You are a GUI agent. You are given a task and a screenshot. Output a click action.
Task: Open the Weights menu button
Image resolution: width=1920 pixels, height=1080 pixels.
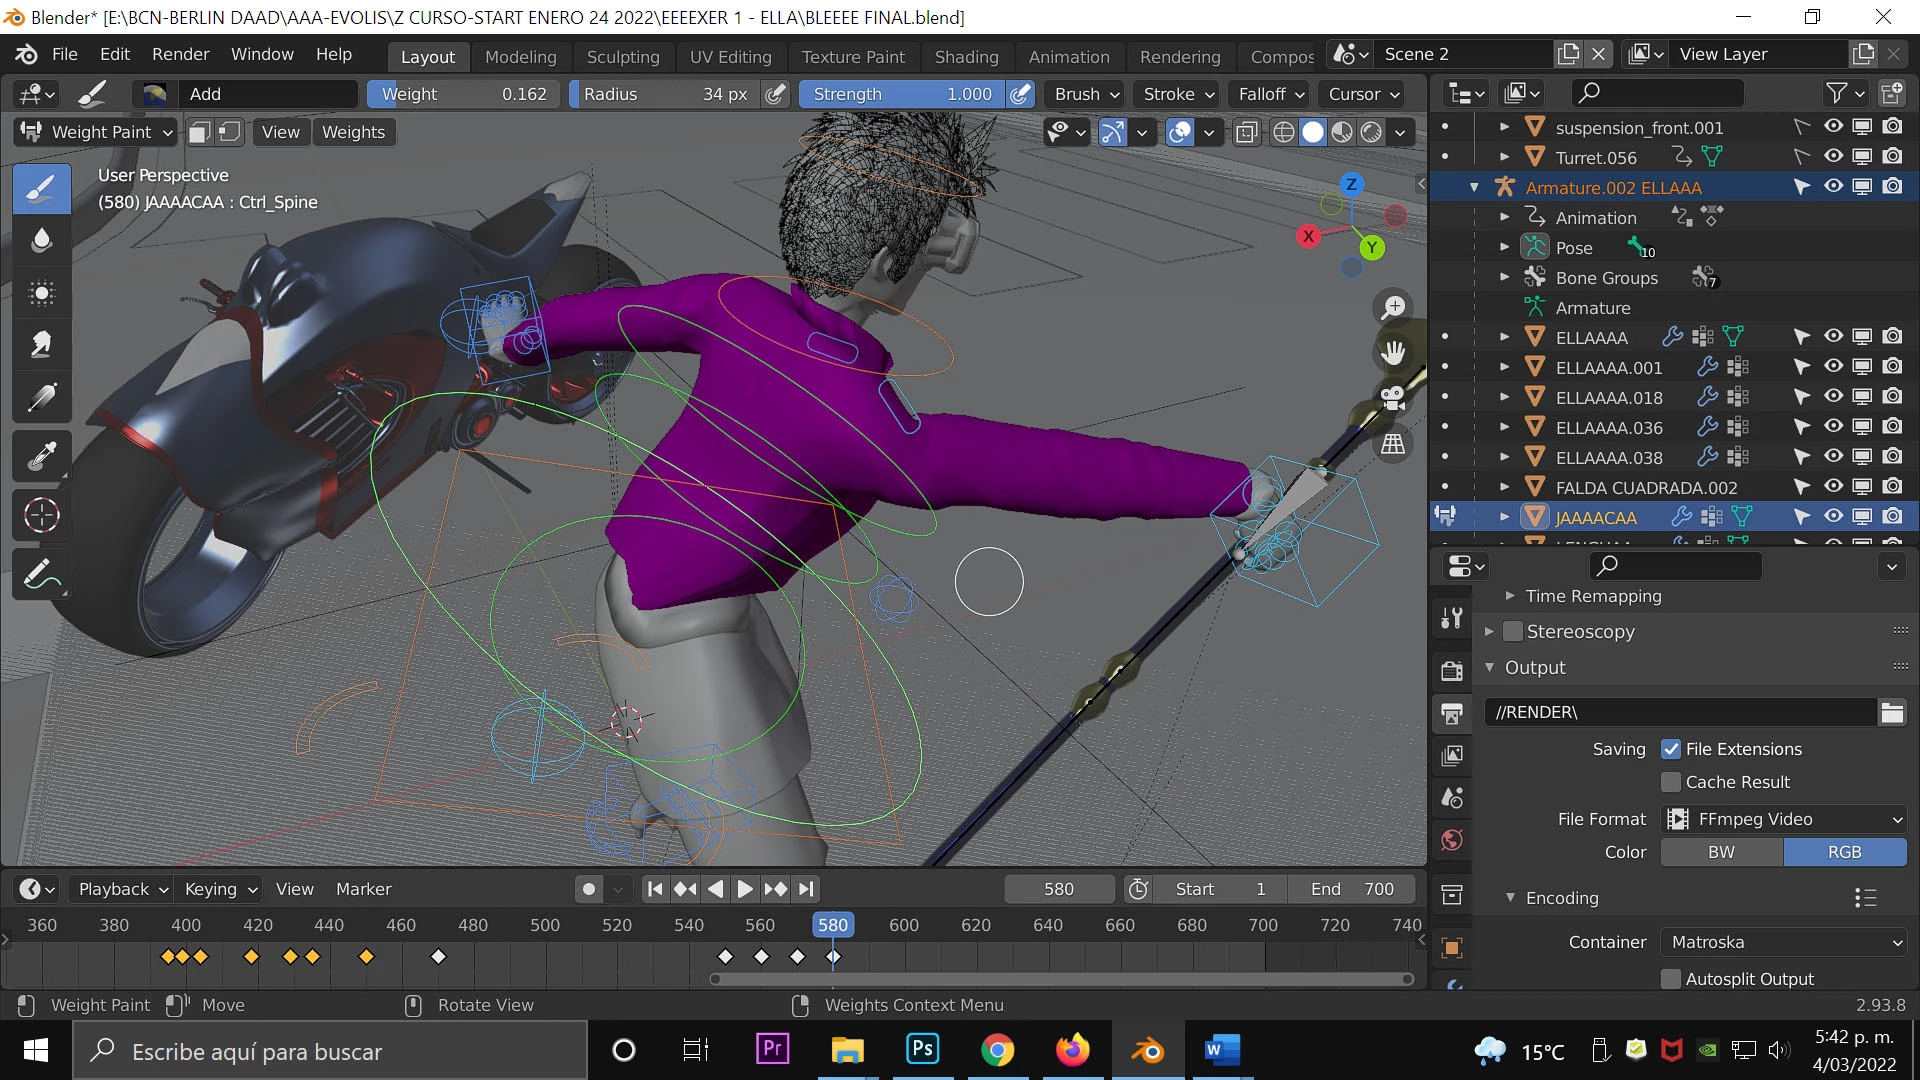click(353, 132)
